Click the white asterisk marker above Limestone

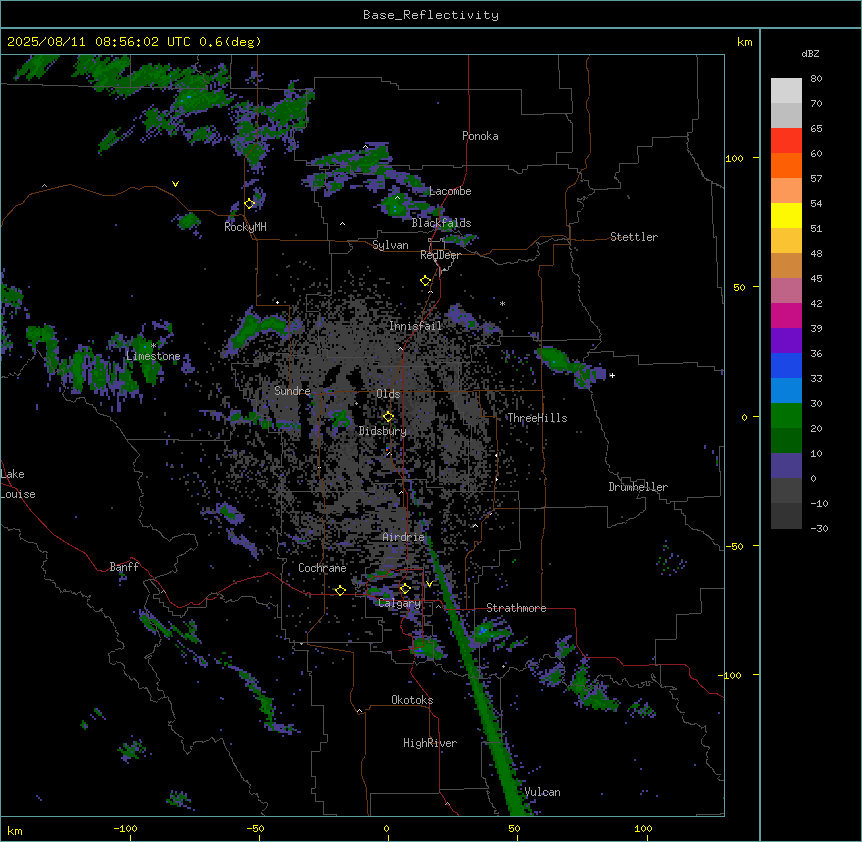click(153, 346)
